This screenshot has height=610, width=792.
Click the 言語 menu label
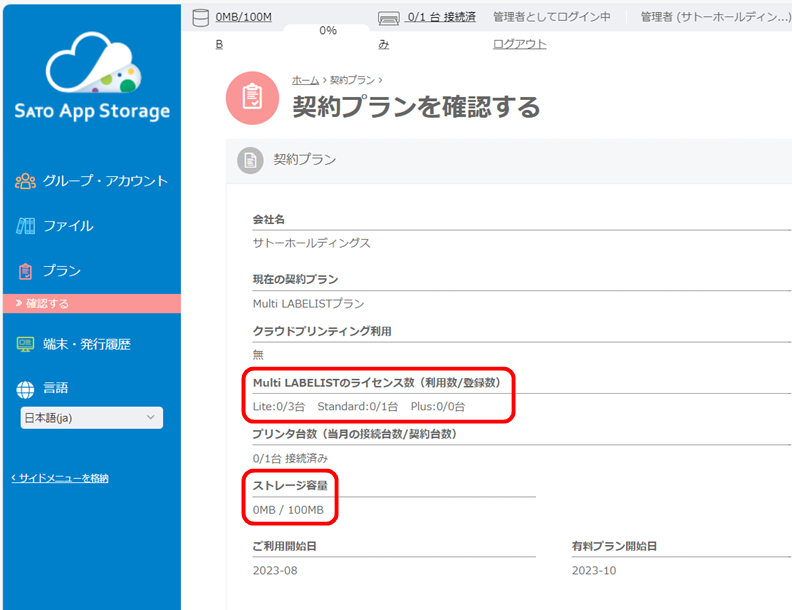click(x=56, y=388)
